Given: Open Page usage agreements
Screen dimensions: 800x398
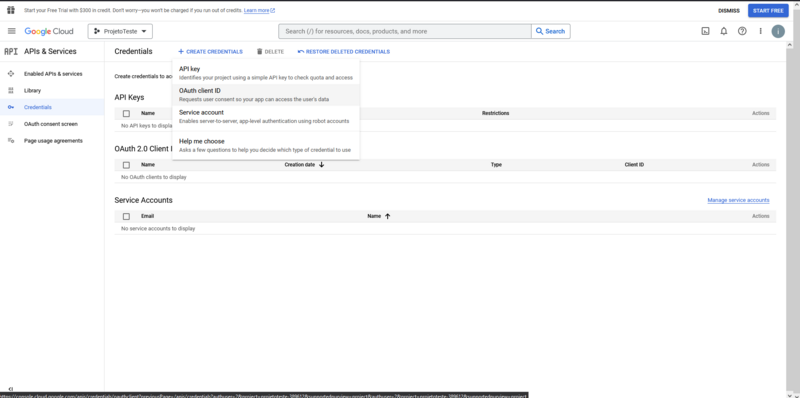Looking at the screenshot, I should pyautogui.click(x=53, y=141).
